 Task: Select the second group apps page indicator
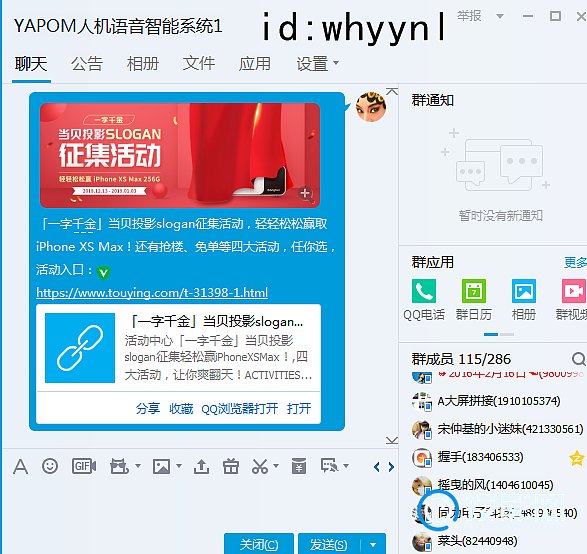507,334
